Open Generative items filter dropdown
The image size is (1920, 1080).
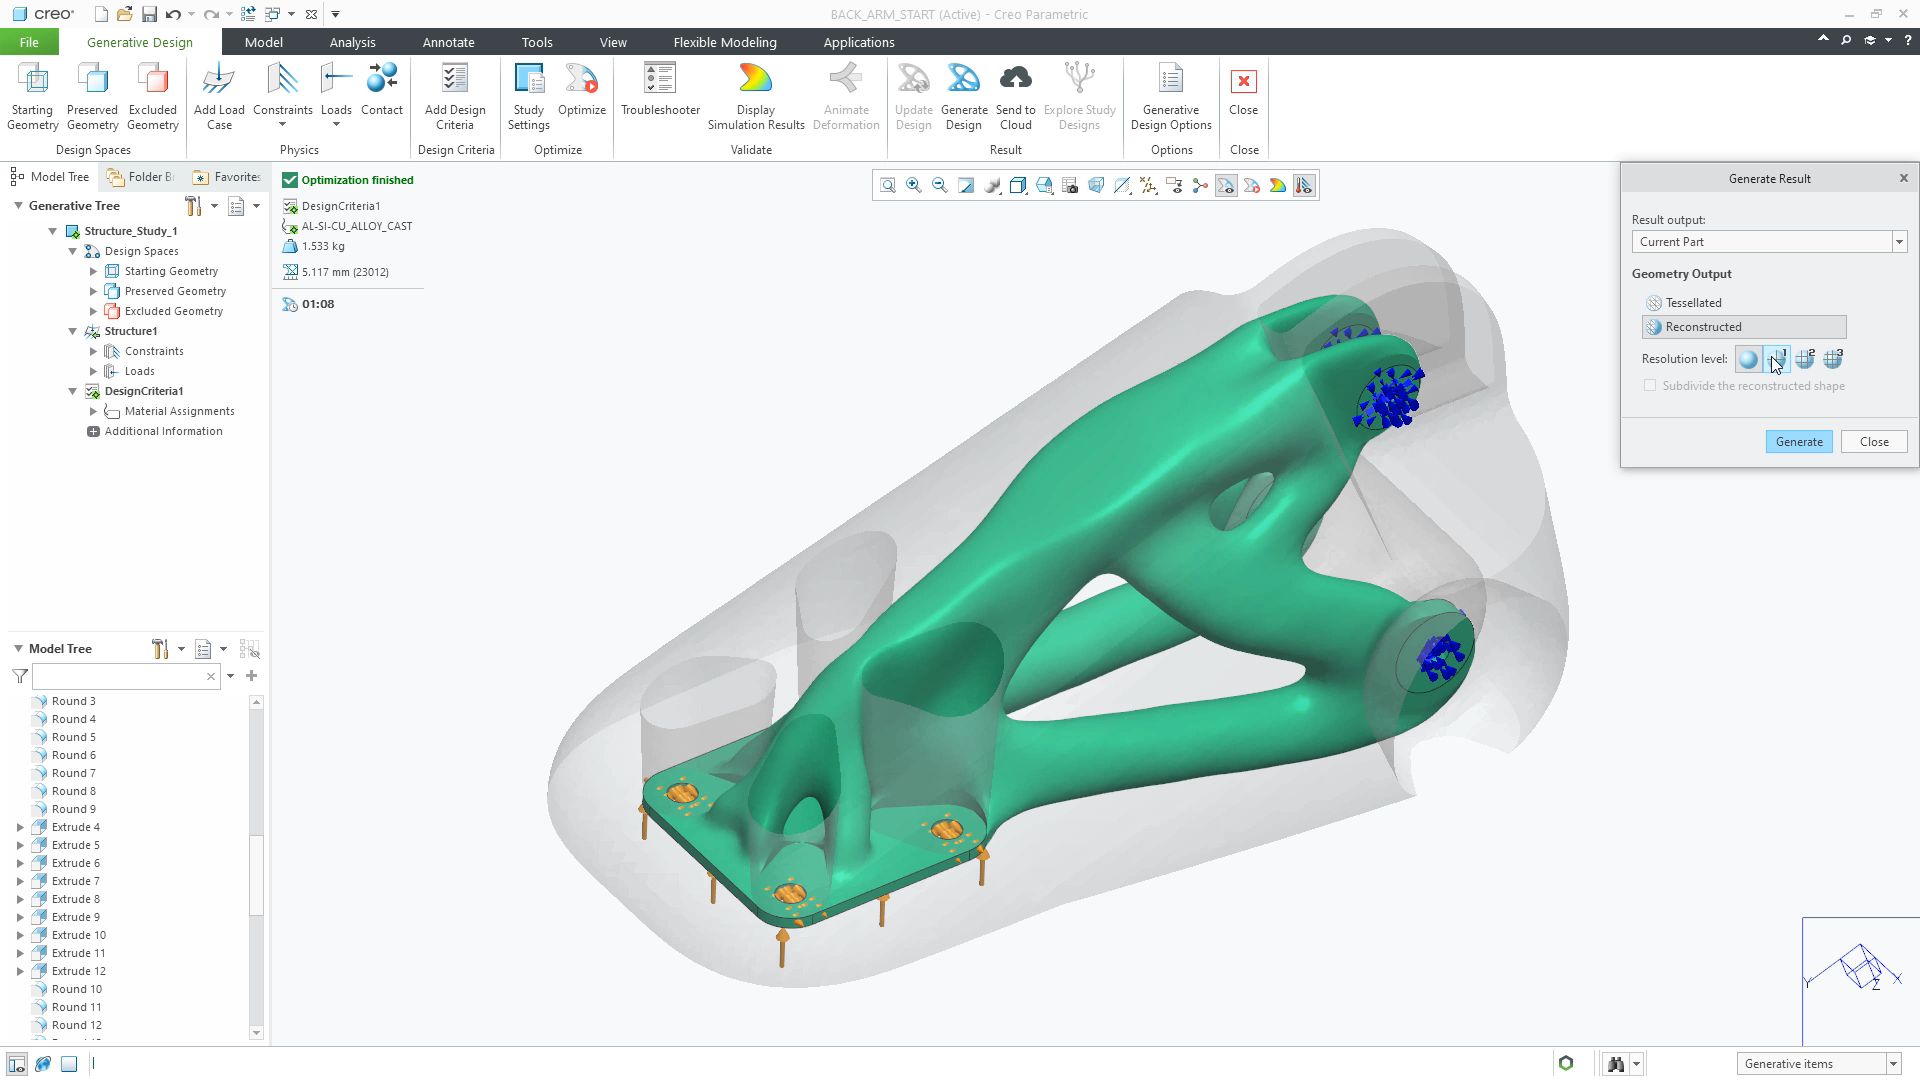[x=1893, y=1064]
